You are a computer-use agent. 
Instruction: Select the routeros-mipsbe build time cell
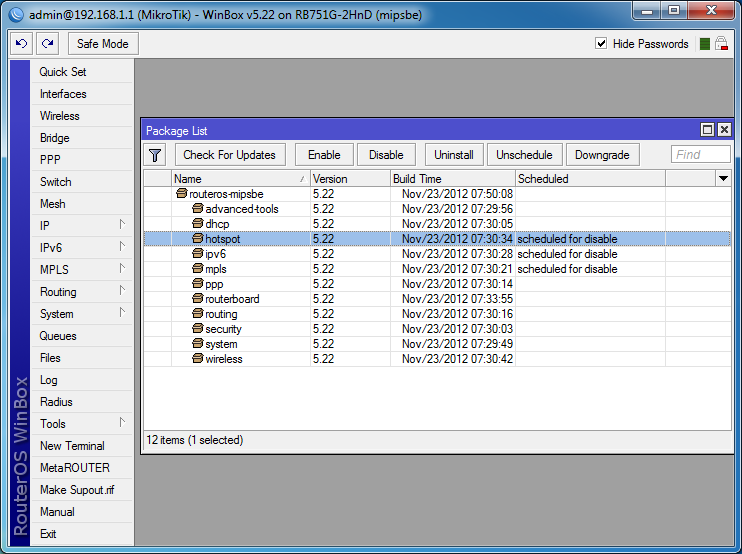point(453,193)
